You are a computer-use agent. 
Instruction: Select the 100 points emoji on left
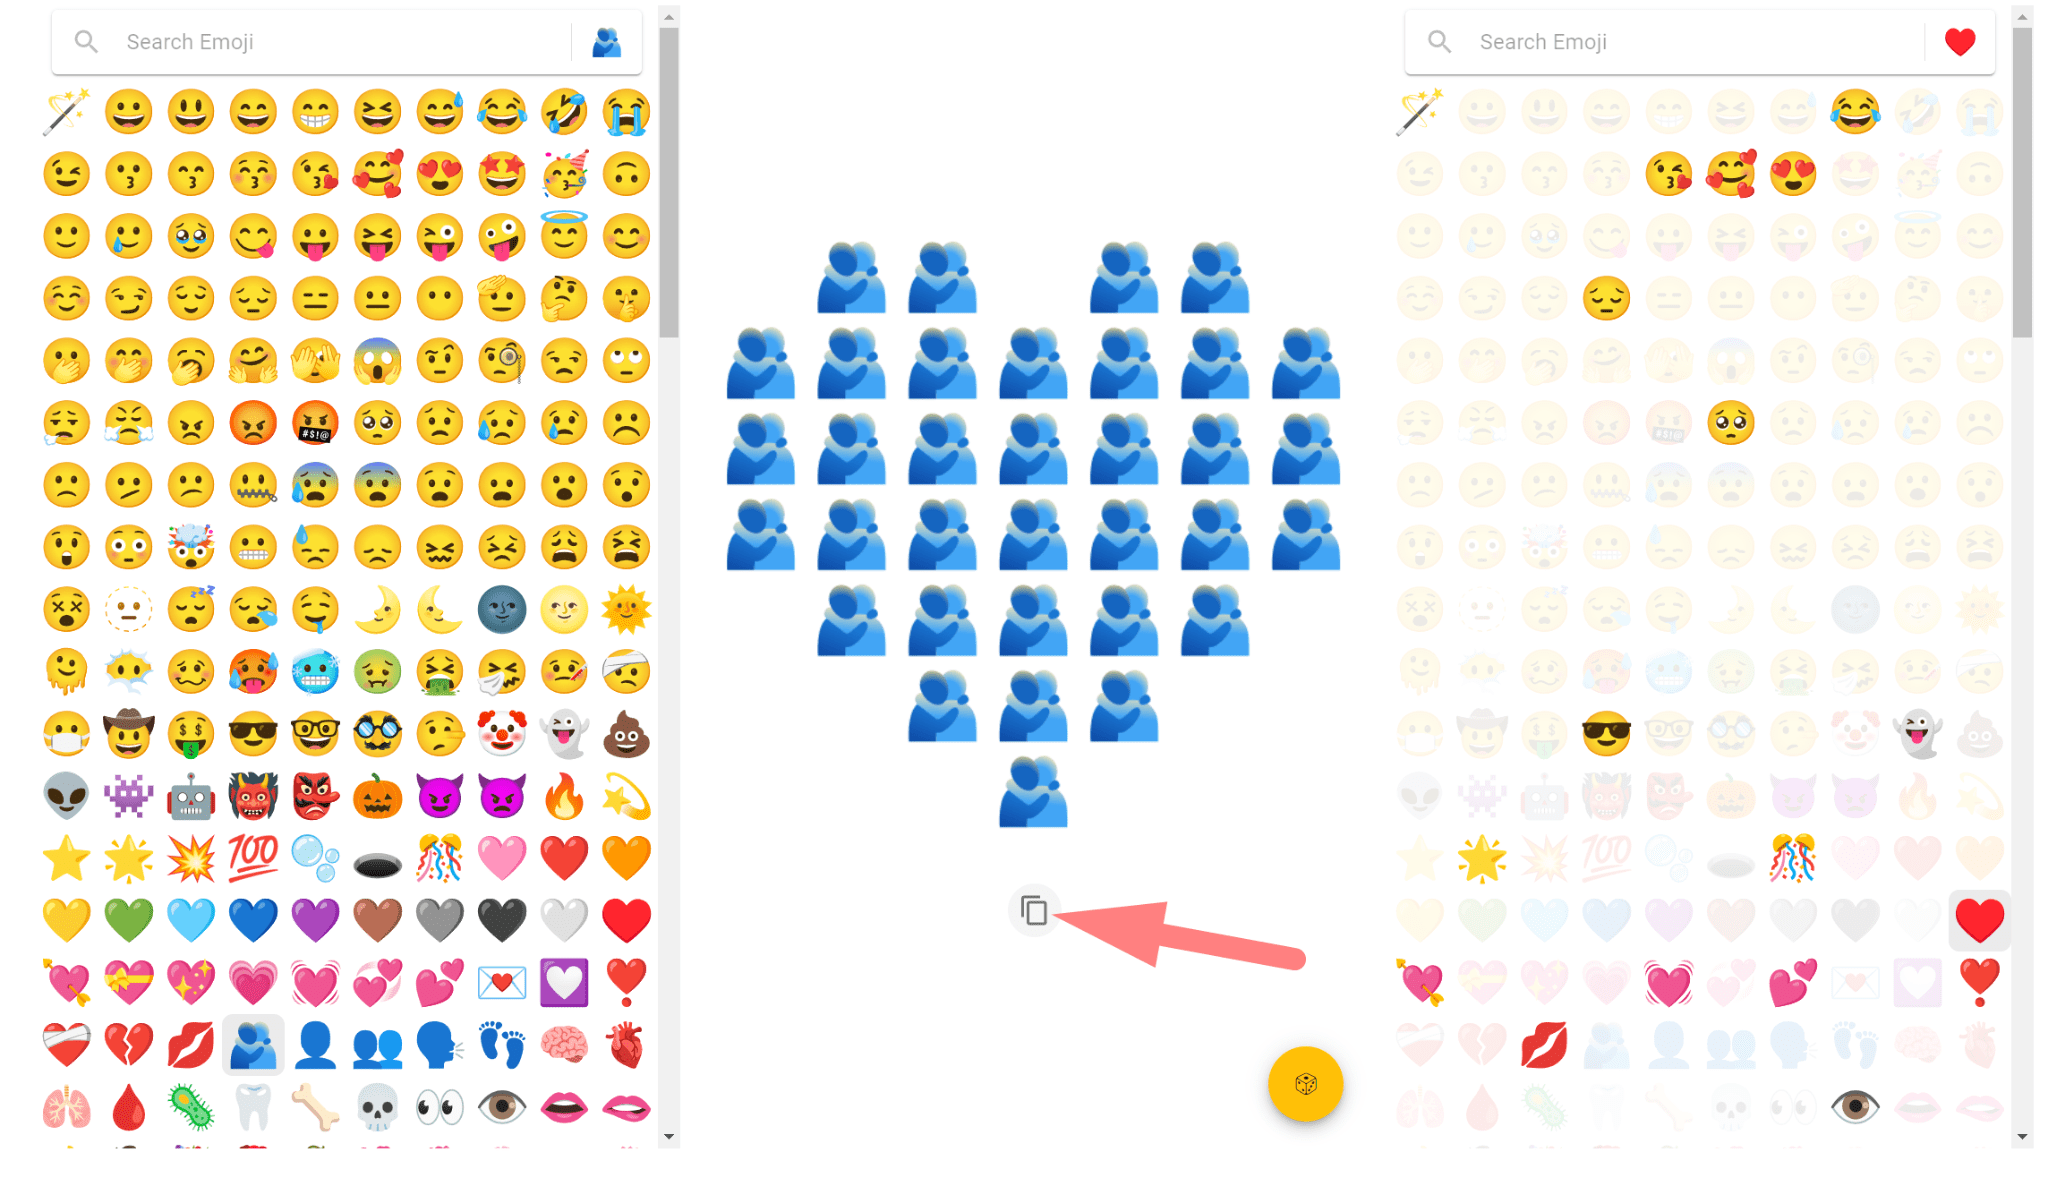253,858
